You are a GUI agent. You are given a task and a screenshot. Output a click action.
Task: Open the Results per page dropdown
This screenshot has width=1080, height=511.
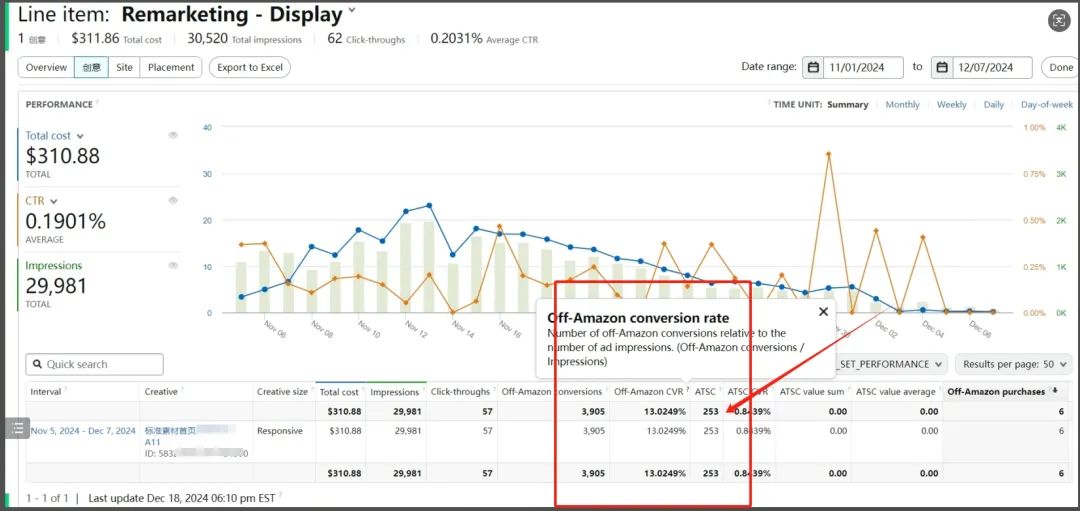click(1013, 364)
